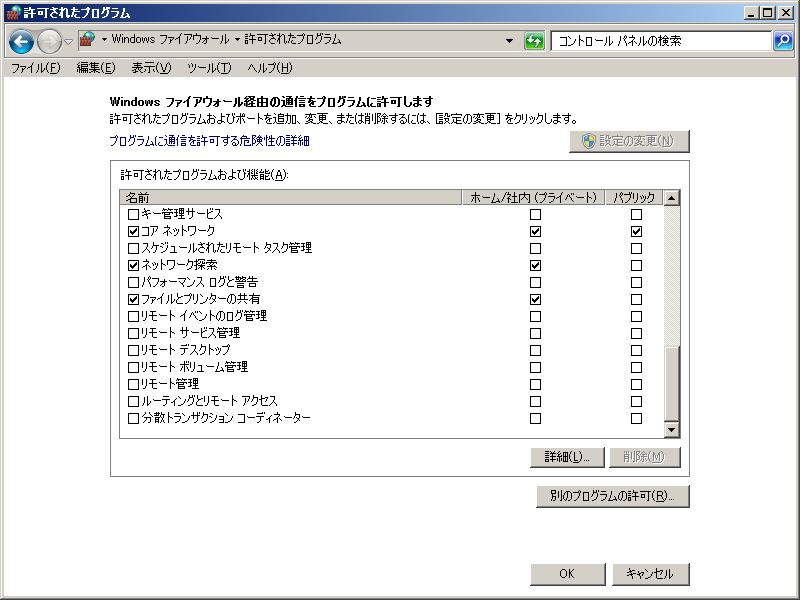Screen dimensions: 800x600
Task: Open the ファイル(F) menu
Action: tap(36, 68)
